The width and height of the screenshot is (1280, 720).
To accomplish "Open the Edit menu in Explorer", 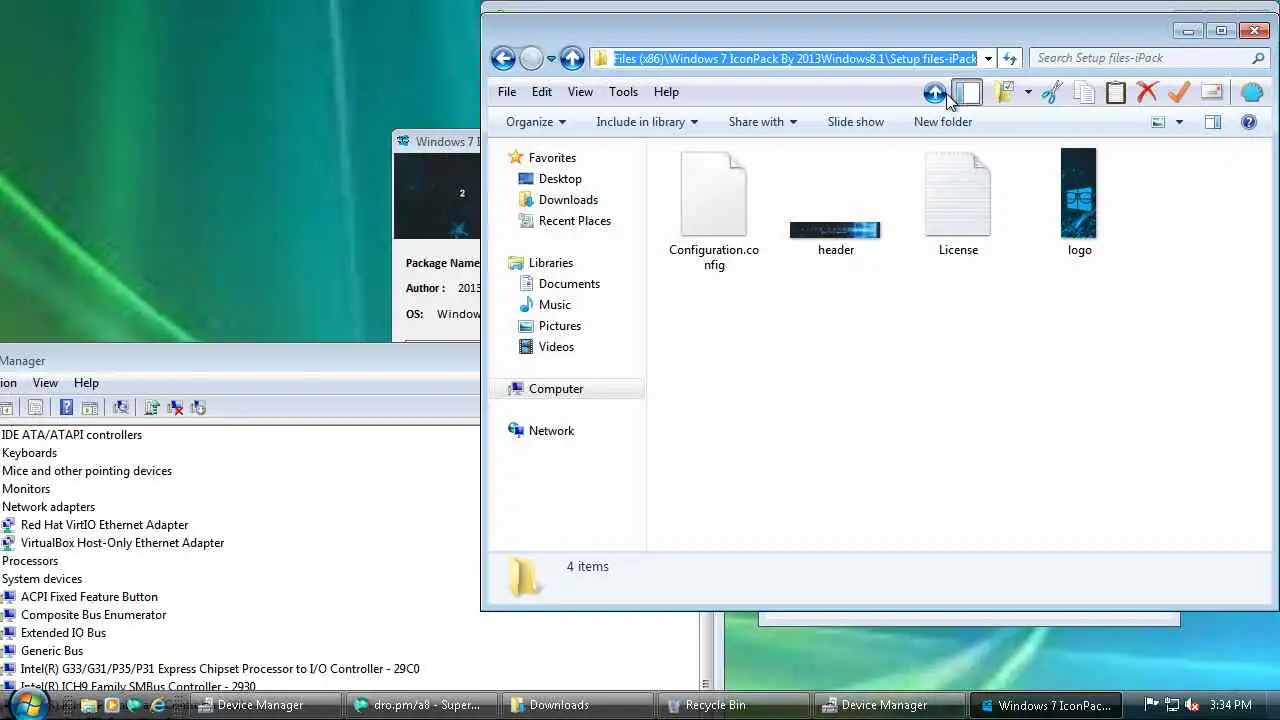I will 542,92.
